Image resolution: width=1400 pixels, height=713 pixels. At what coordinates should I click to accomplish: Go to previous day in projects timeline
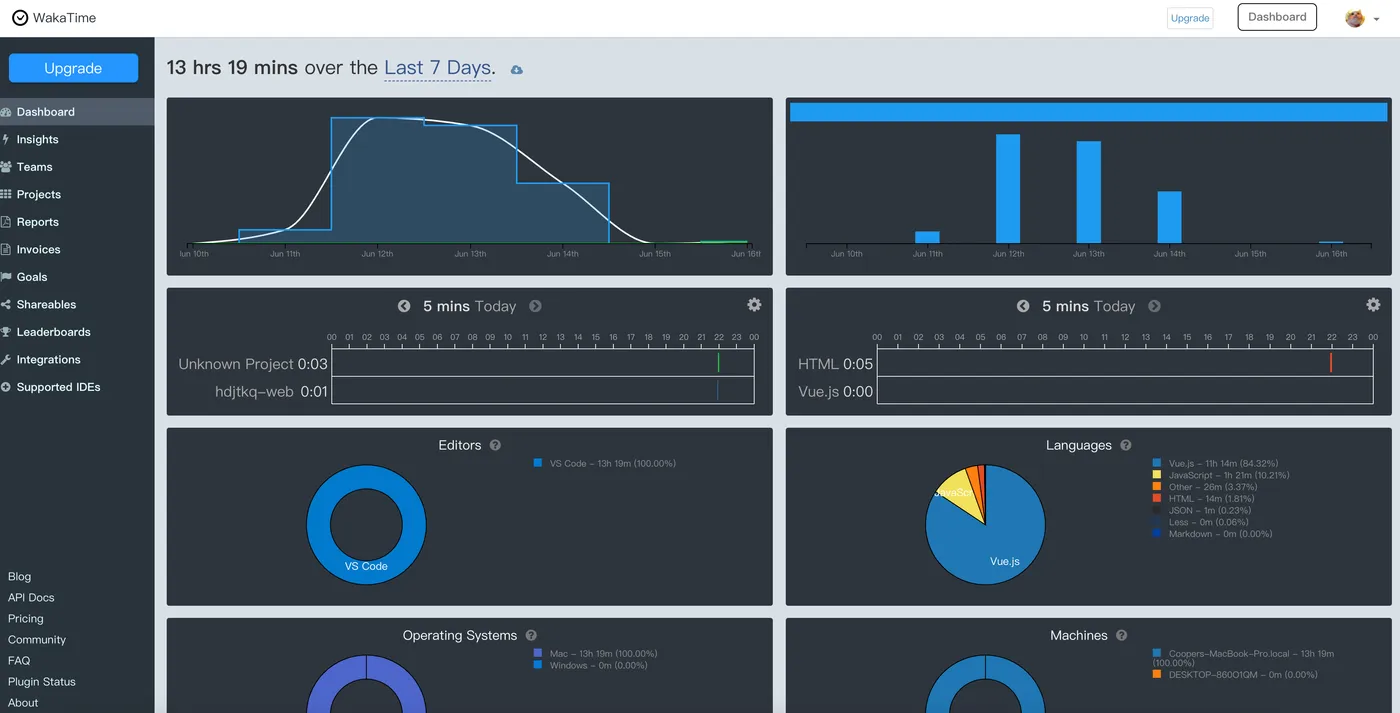point(404,306)
